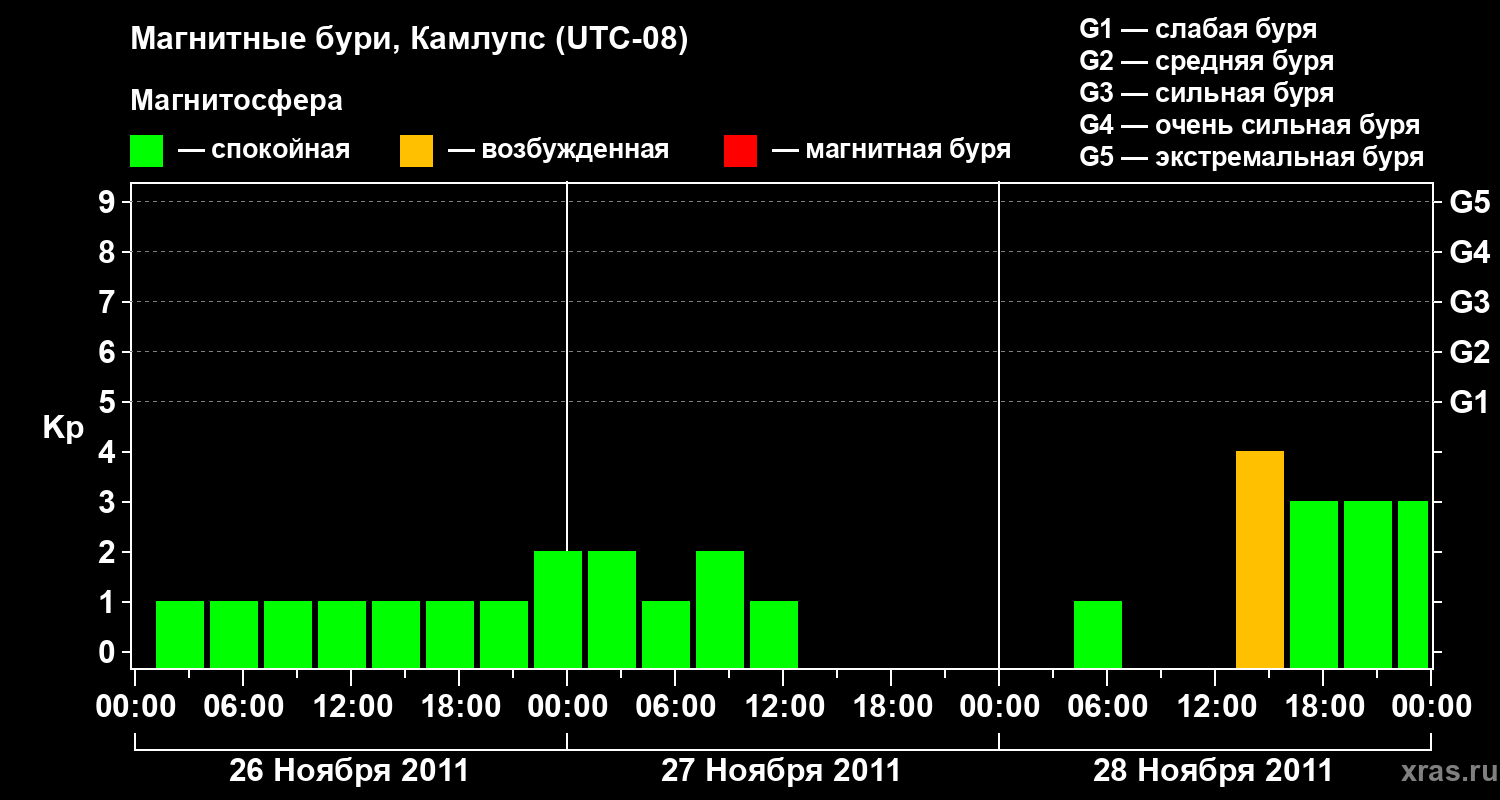Click the 'Магнитосфера' heading
The image size is (1500, 800).
click(x=236, y=101)
